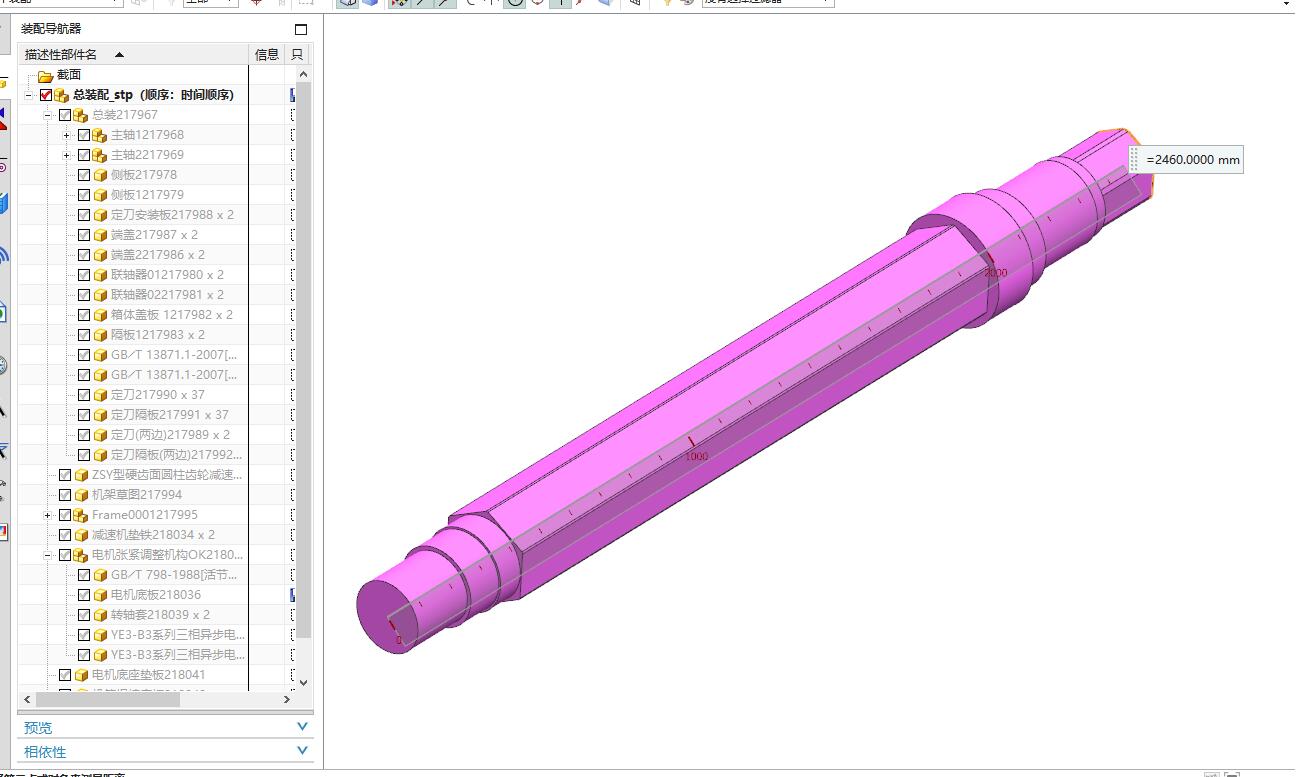Toggle the checkbox for 联轴器02217981 x 2
This screenshot has height=777, width=1296.
[x=84, y=295]
